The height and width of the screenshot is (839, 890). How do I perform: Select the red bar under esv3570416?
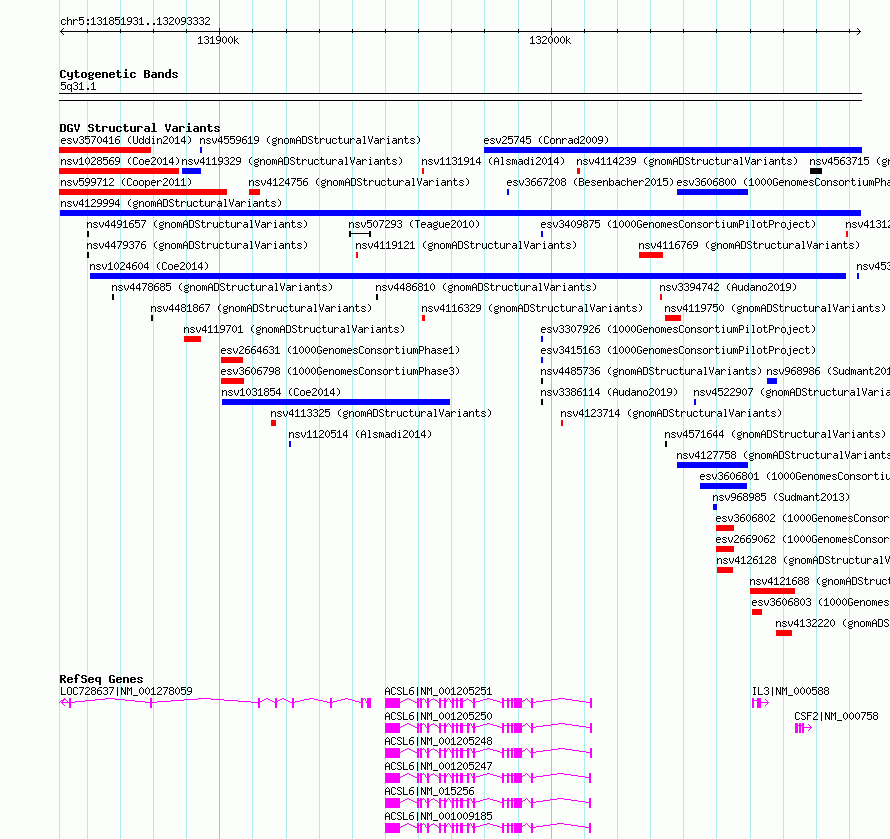tap(105, 150)
